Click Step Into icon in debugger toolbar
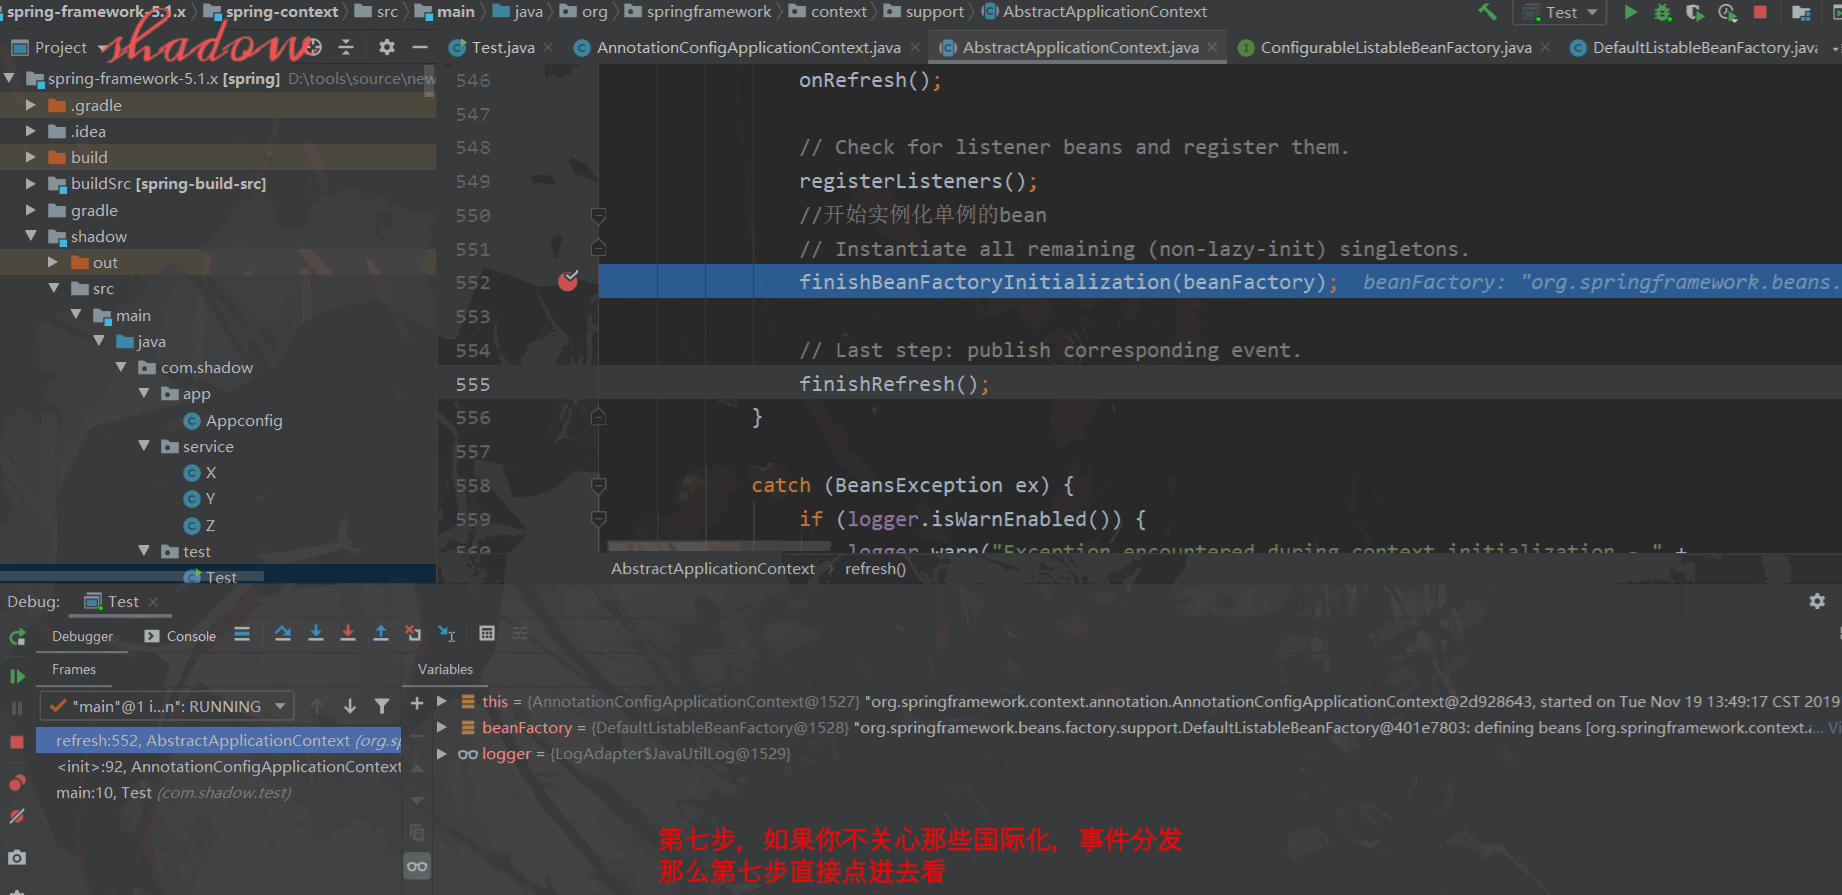Viewport: 1842px width, 895px height. pos(316,633)
